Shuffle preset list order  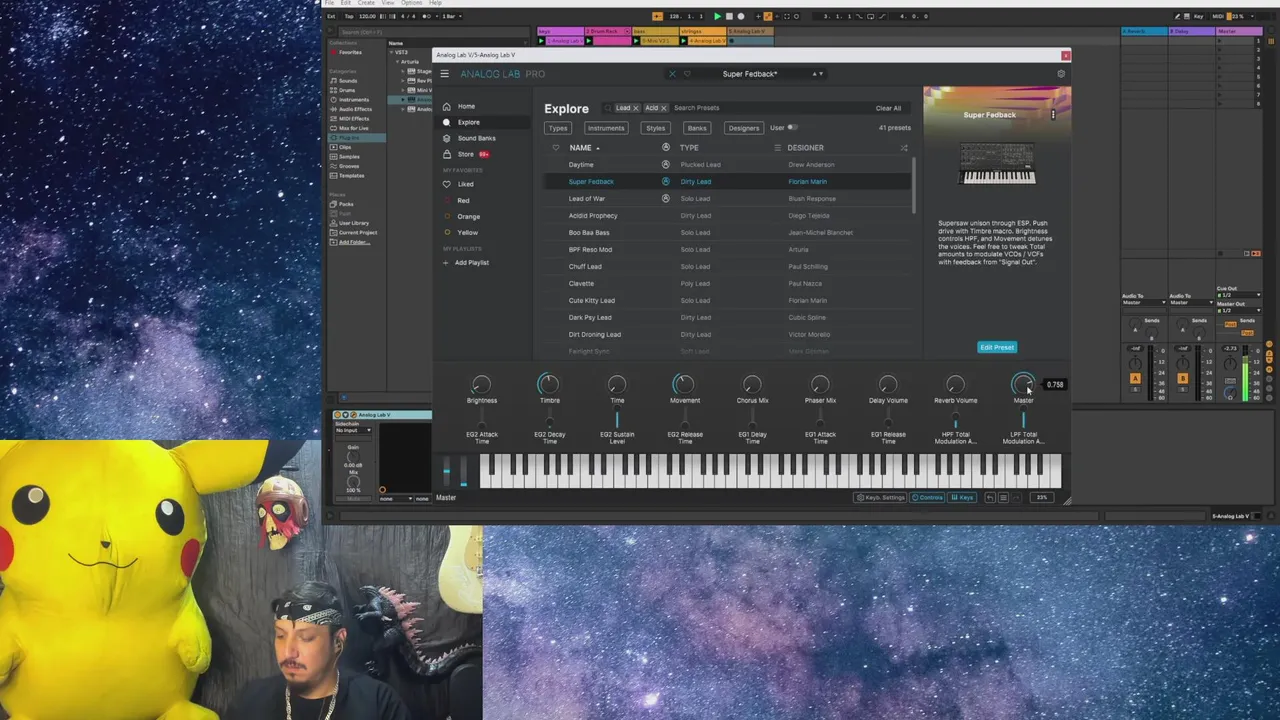coord(903,148)
